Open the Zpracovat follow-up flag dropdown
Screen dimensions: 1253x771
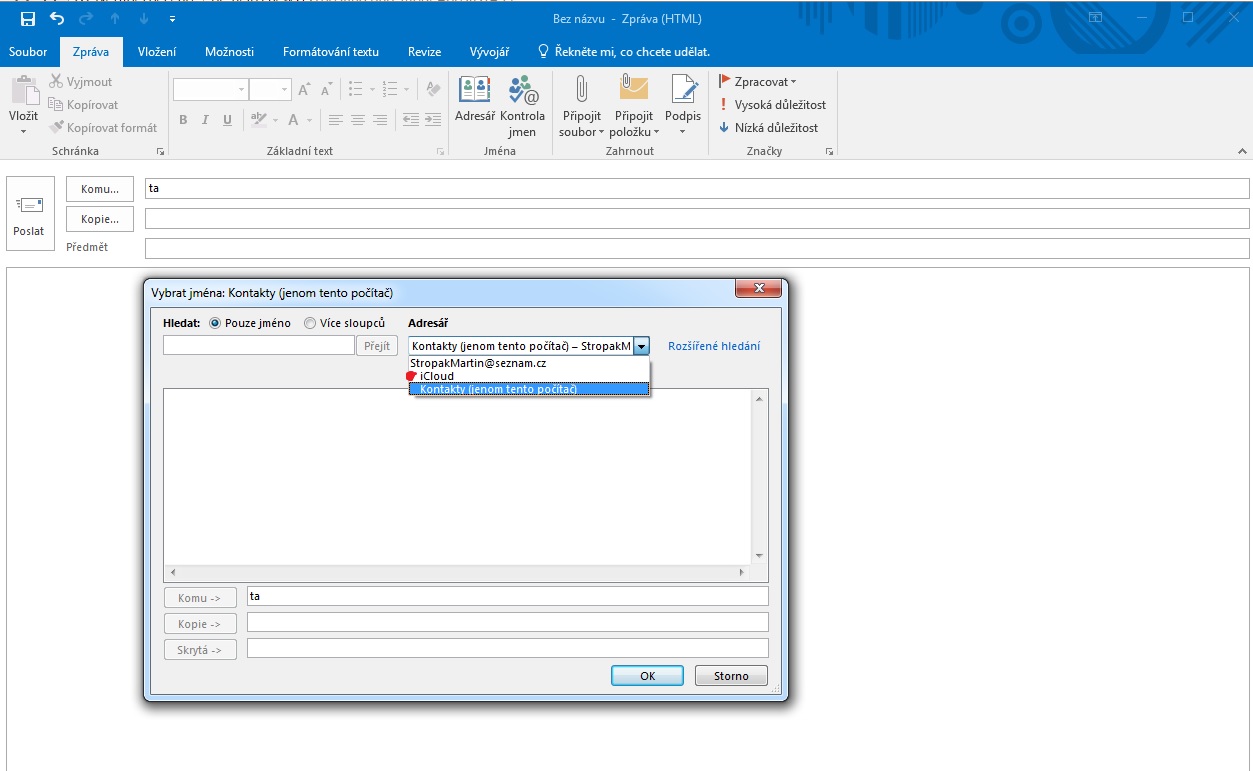coord(758,82)
